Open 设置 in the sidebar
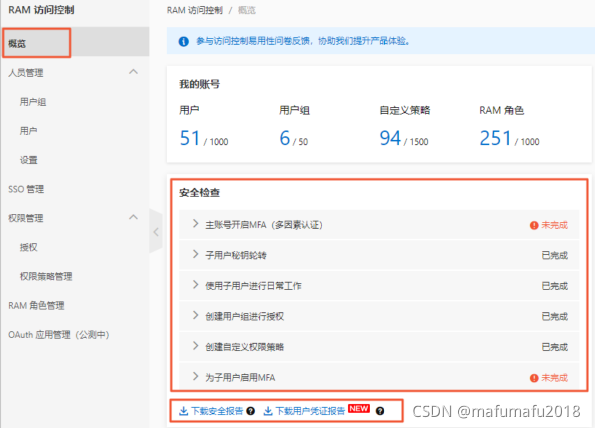595x428 pixels. (x=28, y=160)
